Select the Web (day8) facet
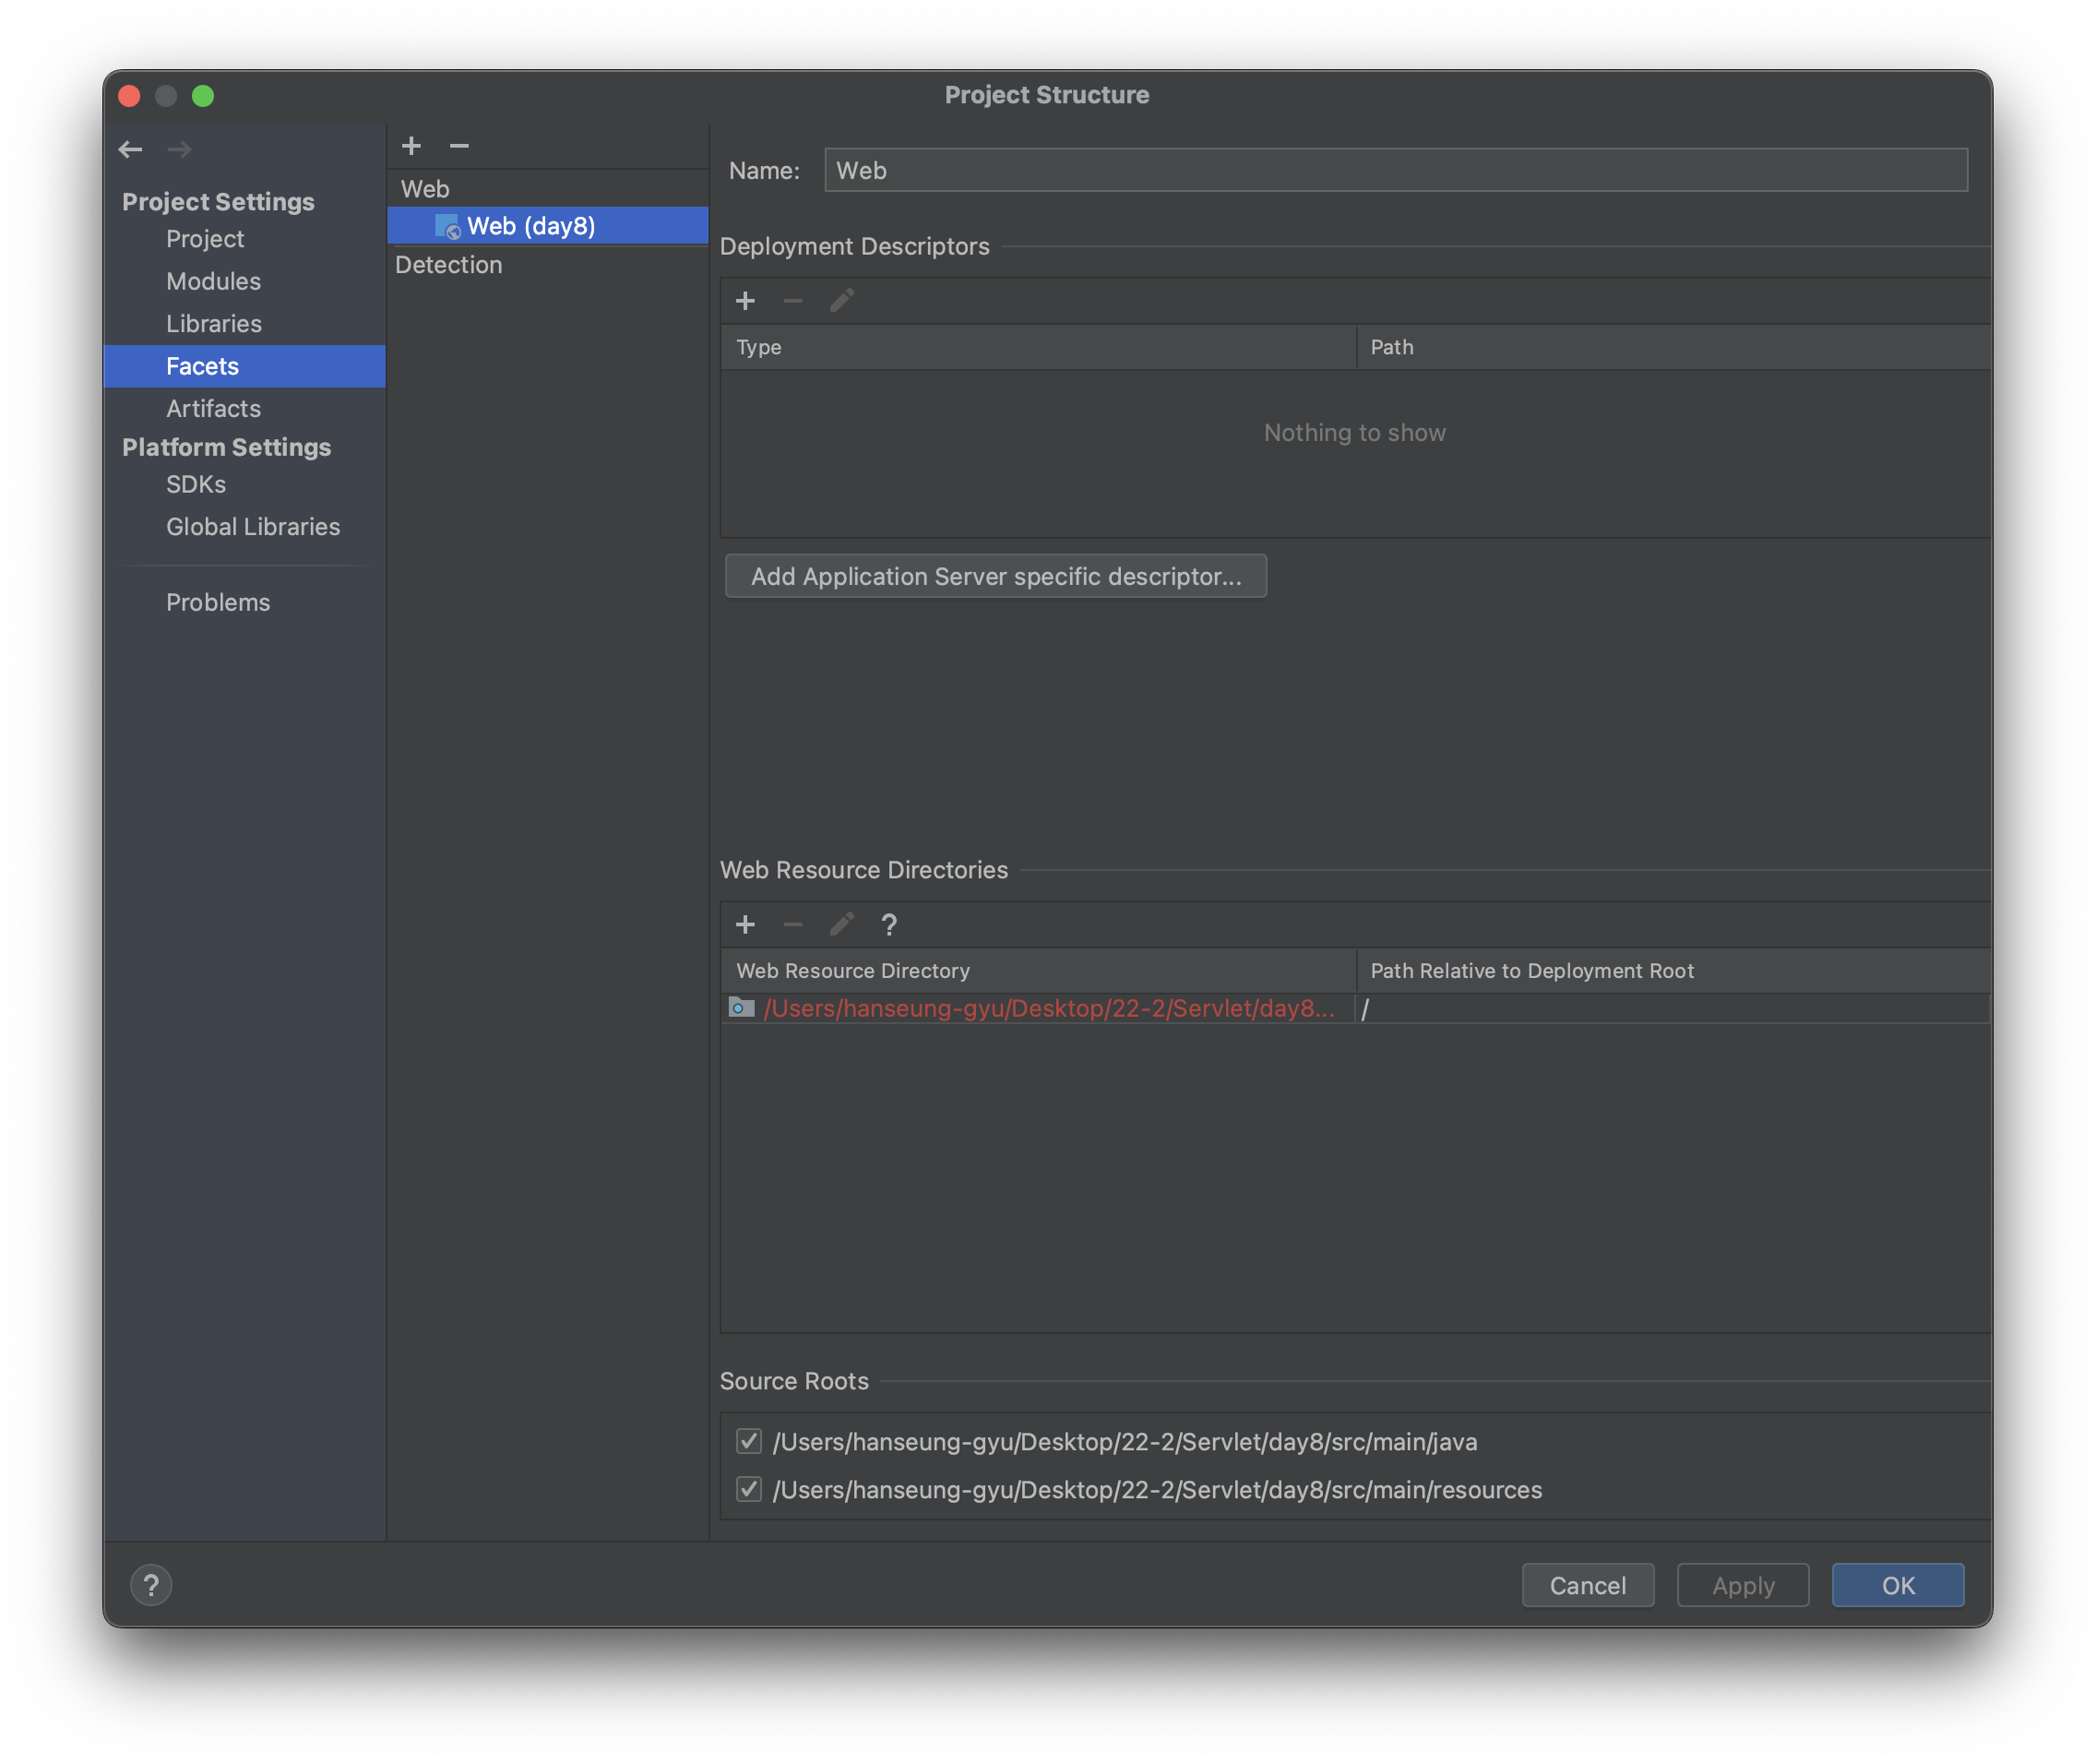This screenshot has height=1764, width=2096. pos(531,226)
